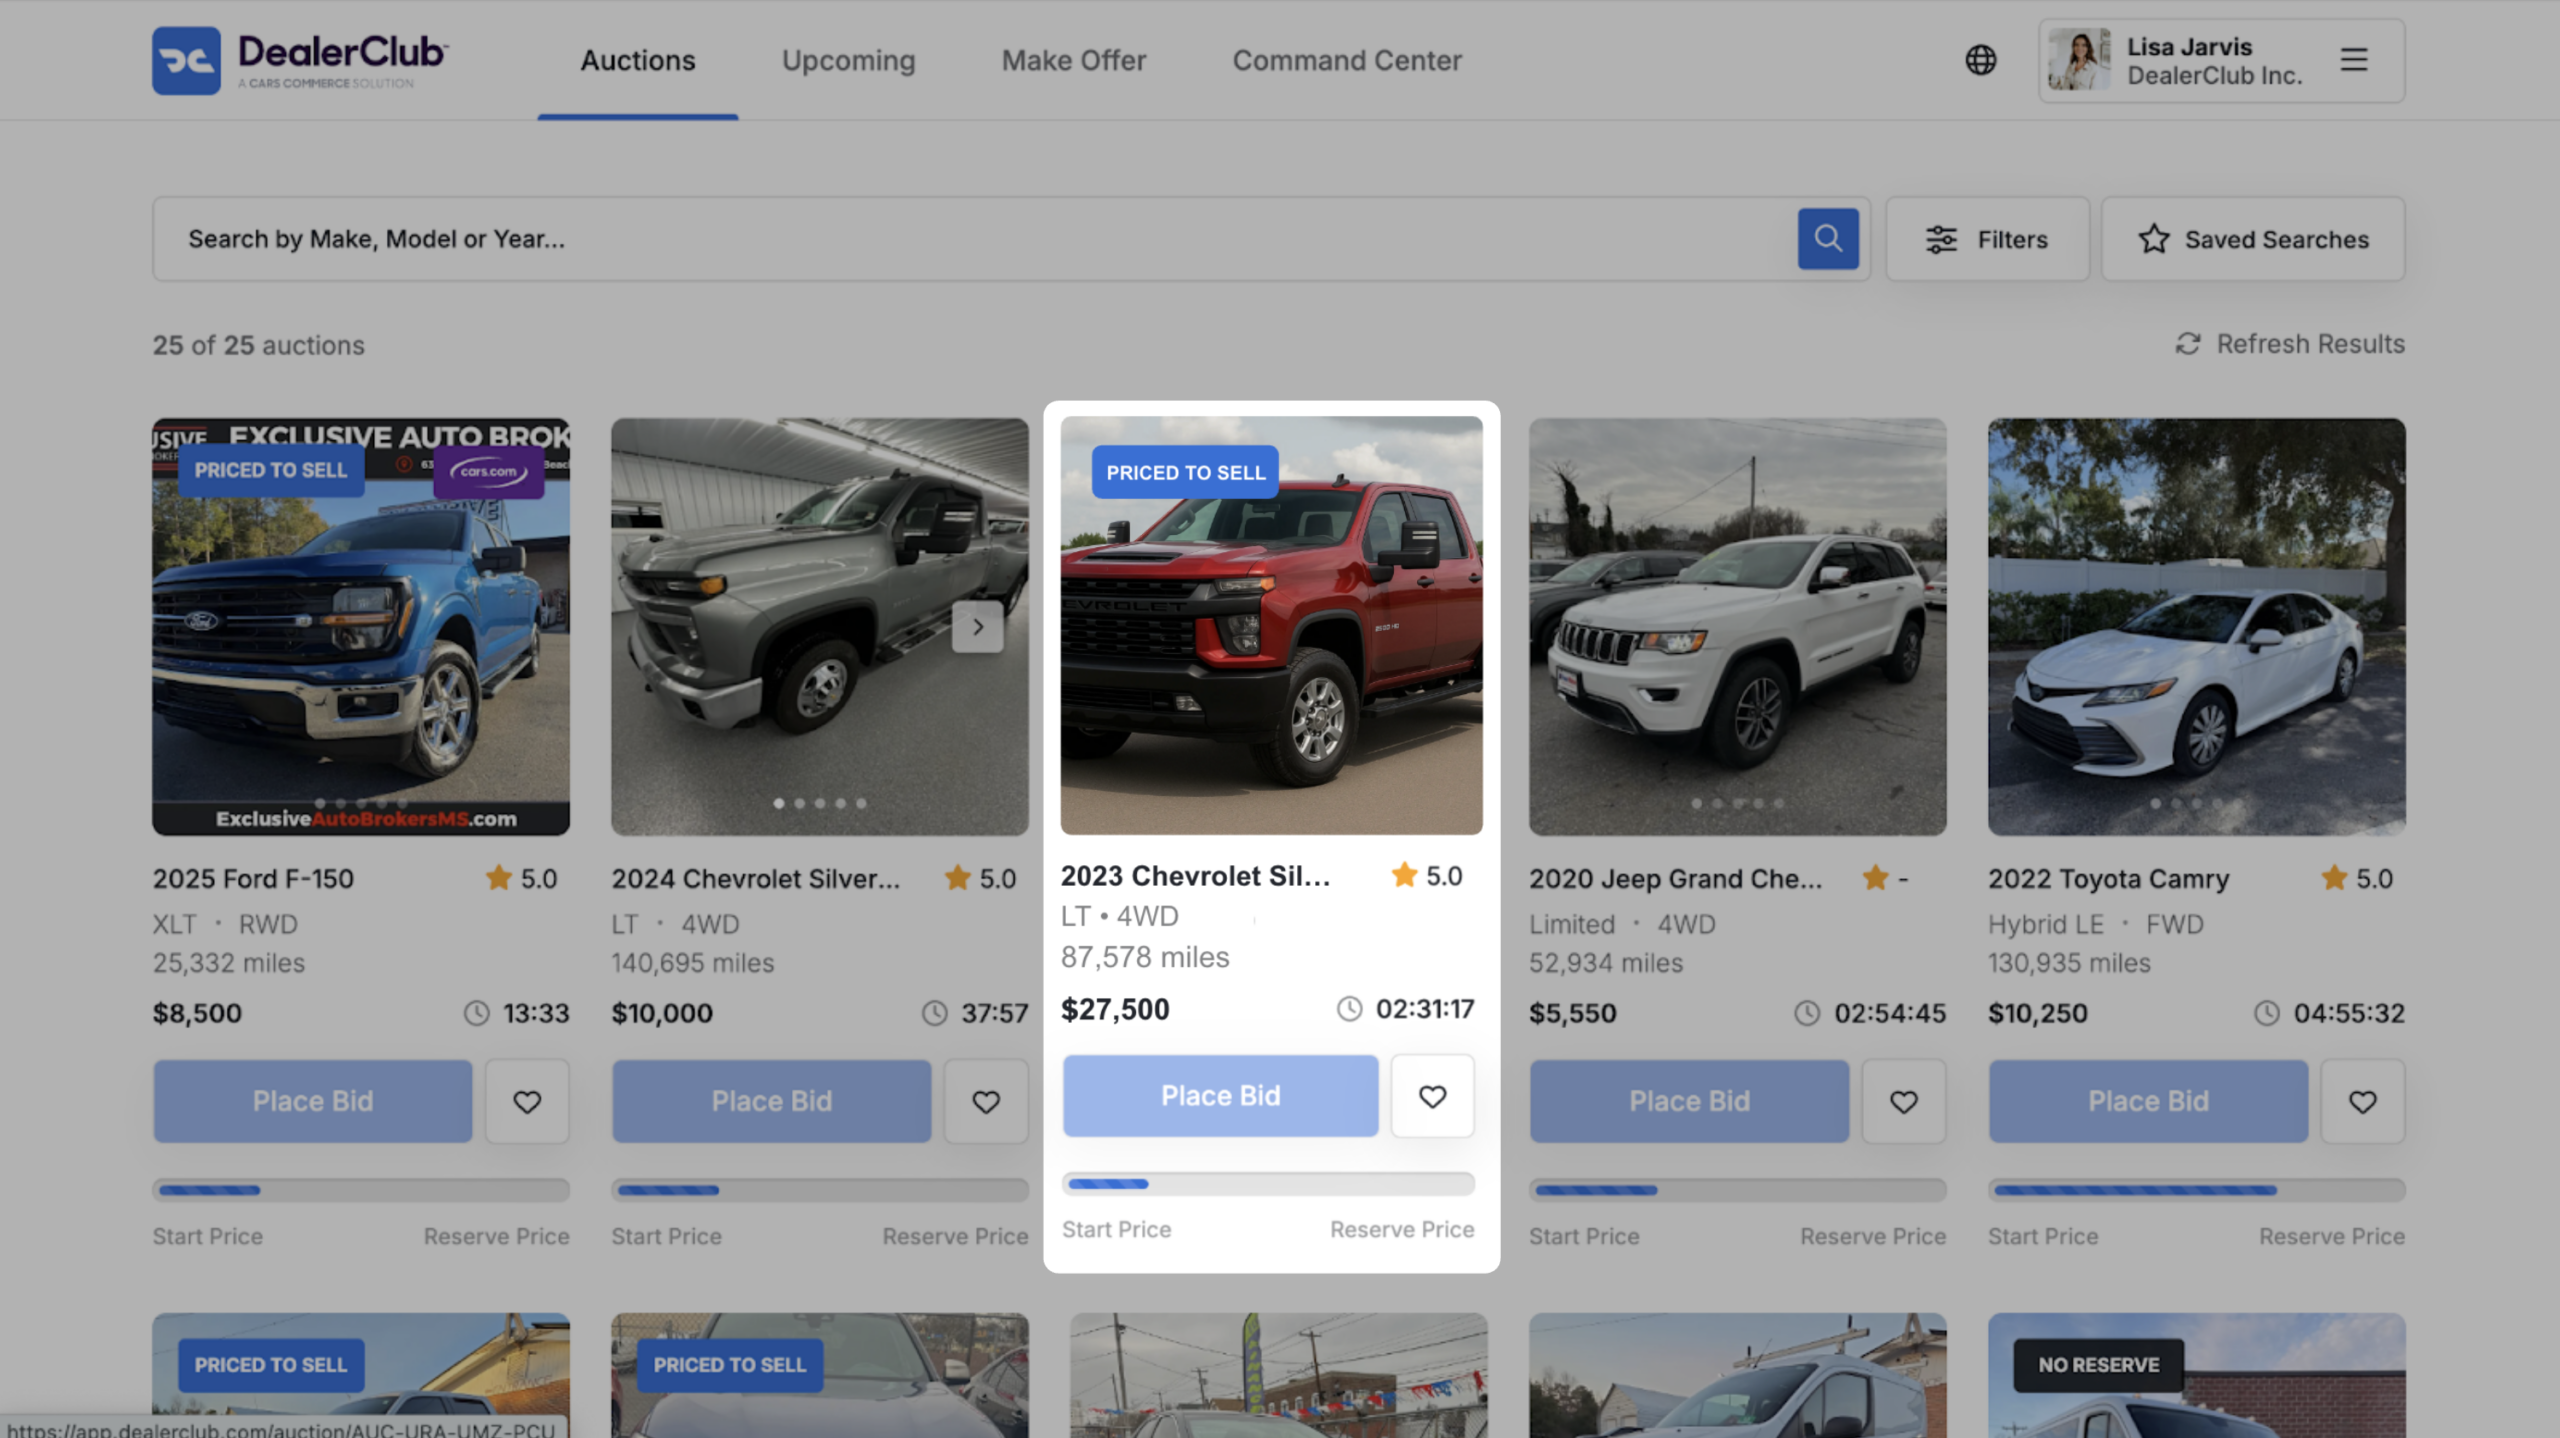Image resolution: width=2560 pixels, height=1438 pixels.
Task: Click the star icon on 2020 Jeep Grand Cherokee
Action: [1875, 878]
